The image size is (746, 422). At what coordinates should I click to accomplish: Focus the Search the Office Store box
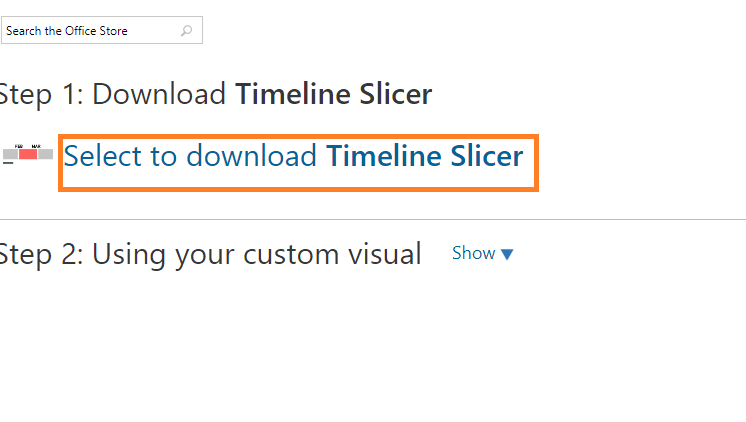coord(90,31)
